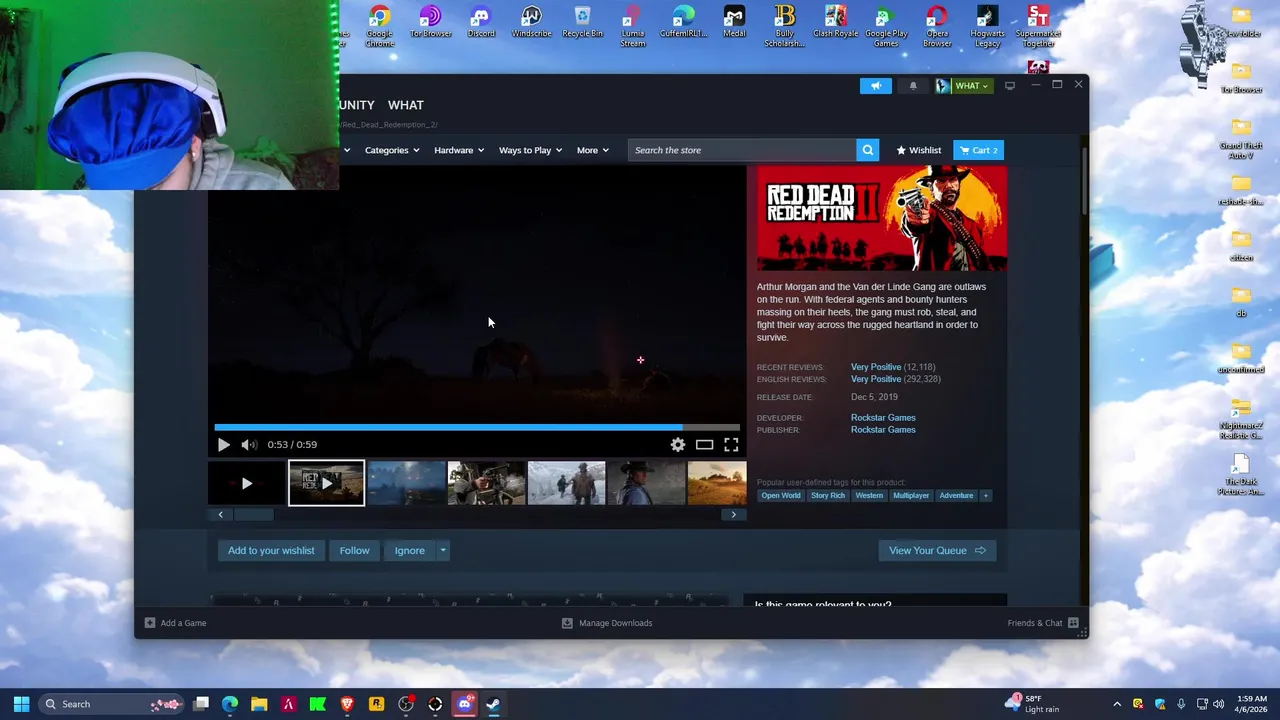The image size is (1280, 720).
Task: Open the WHAT profile tab
Action: coord(406,105)
